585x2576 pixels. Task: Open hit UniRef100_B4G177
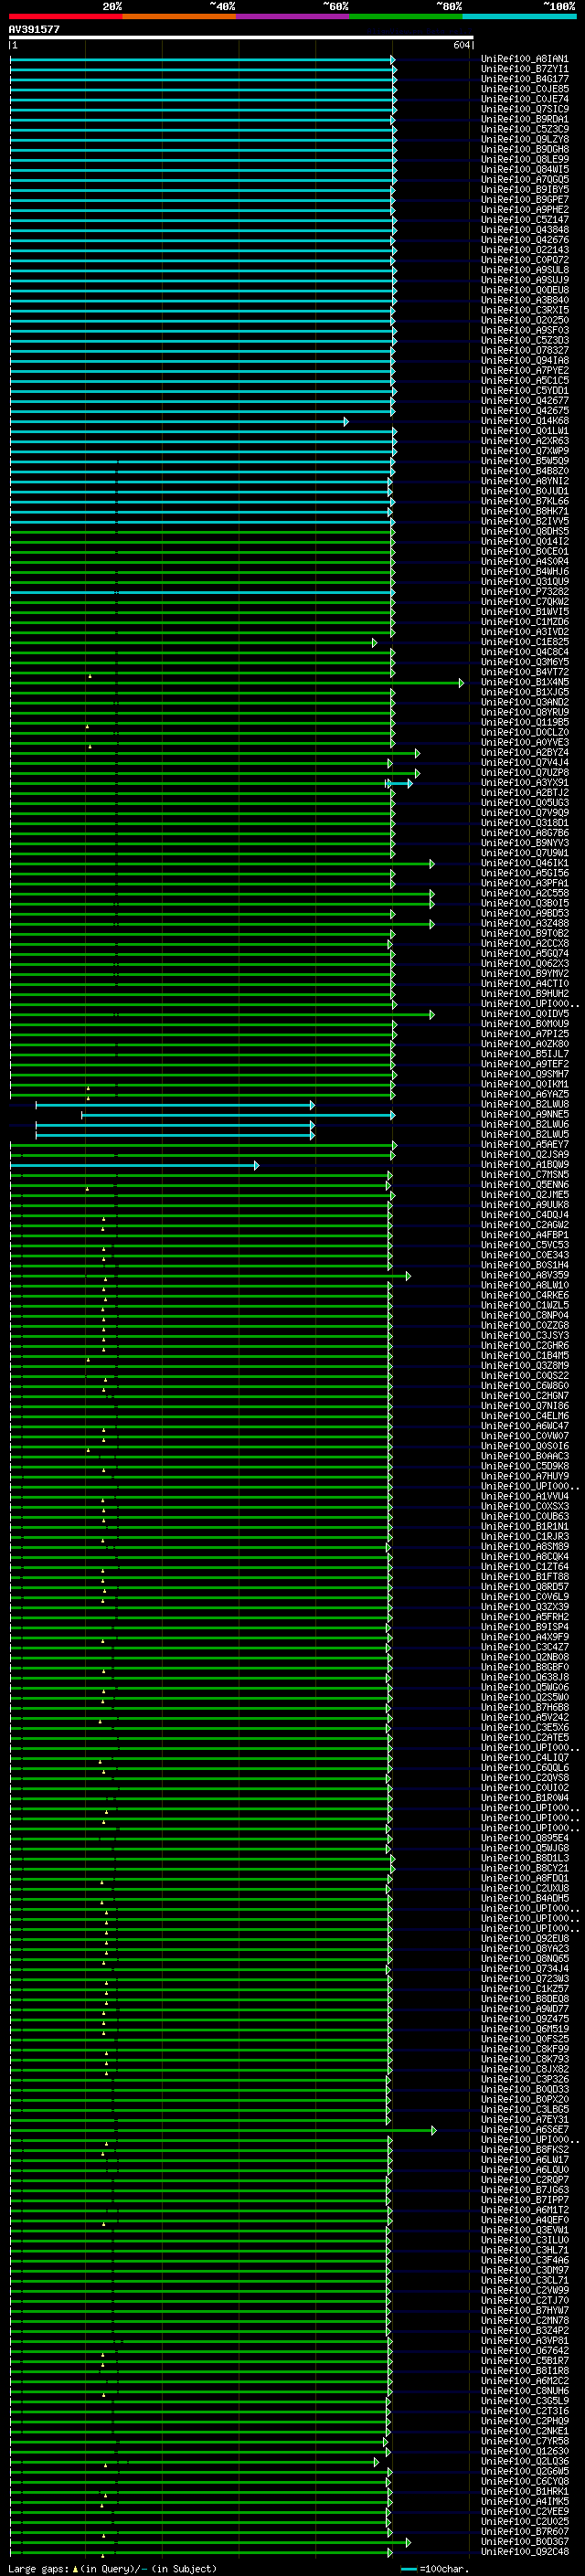tap(525, 79)
